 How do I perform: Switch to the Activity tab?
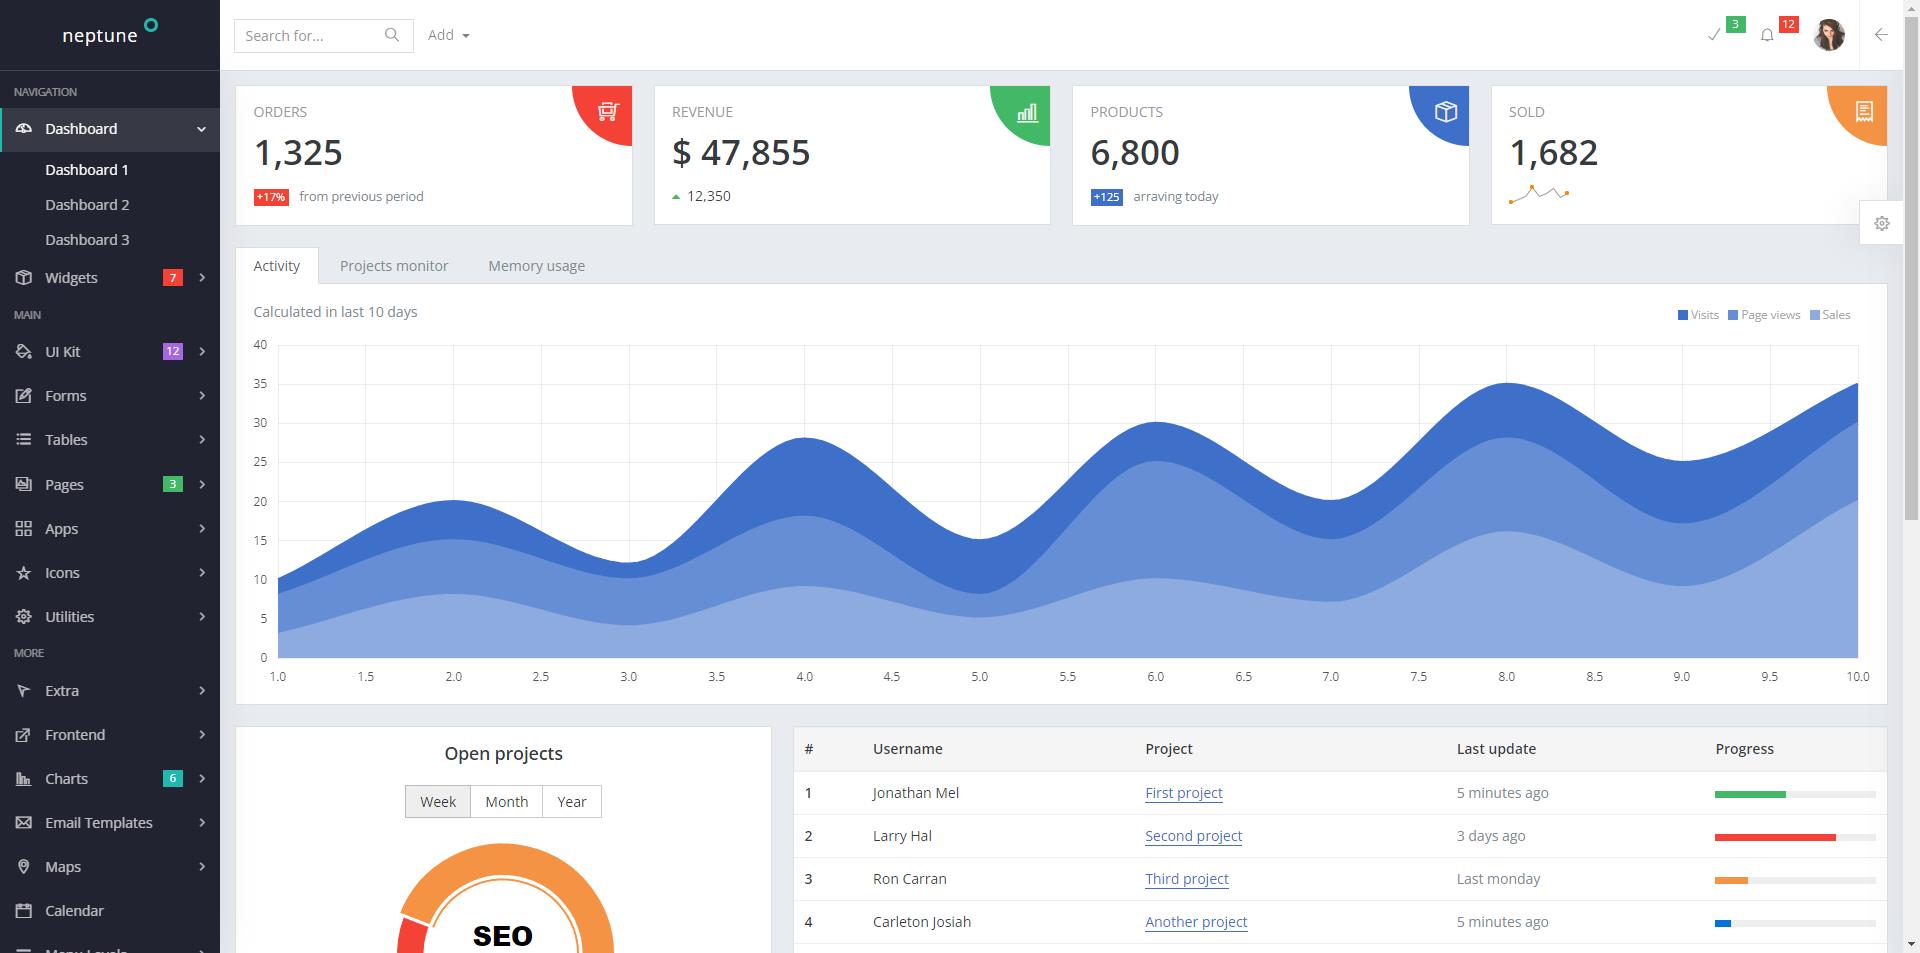point(277,266)
